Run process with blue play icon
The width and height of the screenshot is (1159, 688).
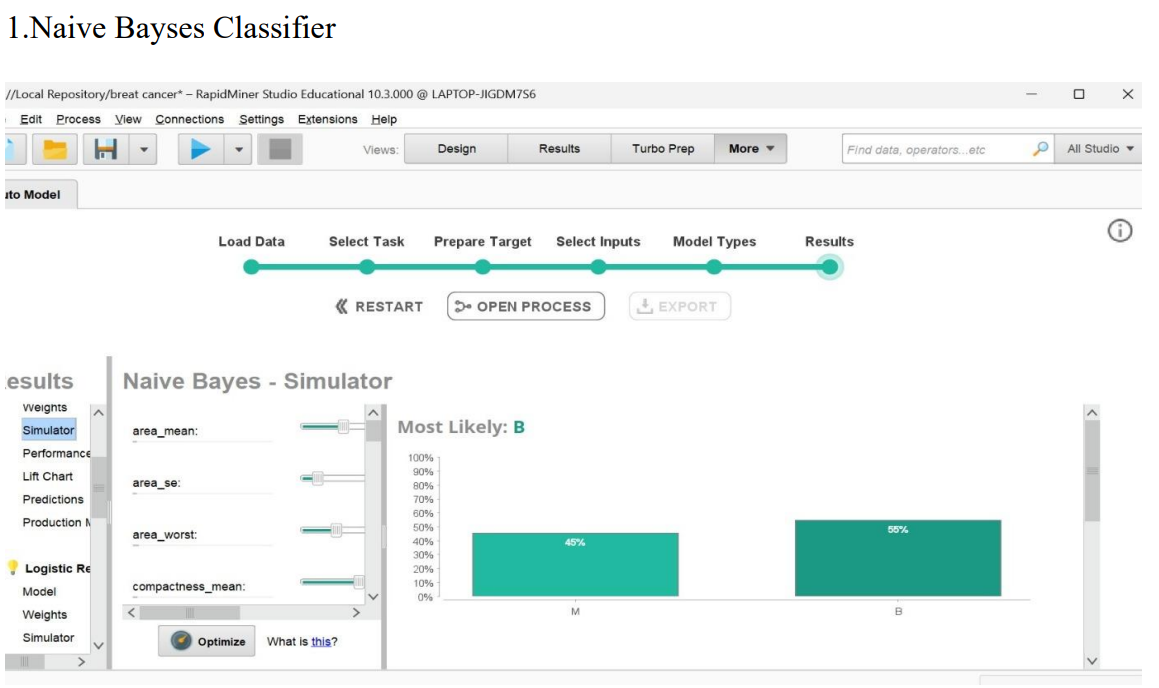click(201, 149)
